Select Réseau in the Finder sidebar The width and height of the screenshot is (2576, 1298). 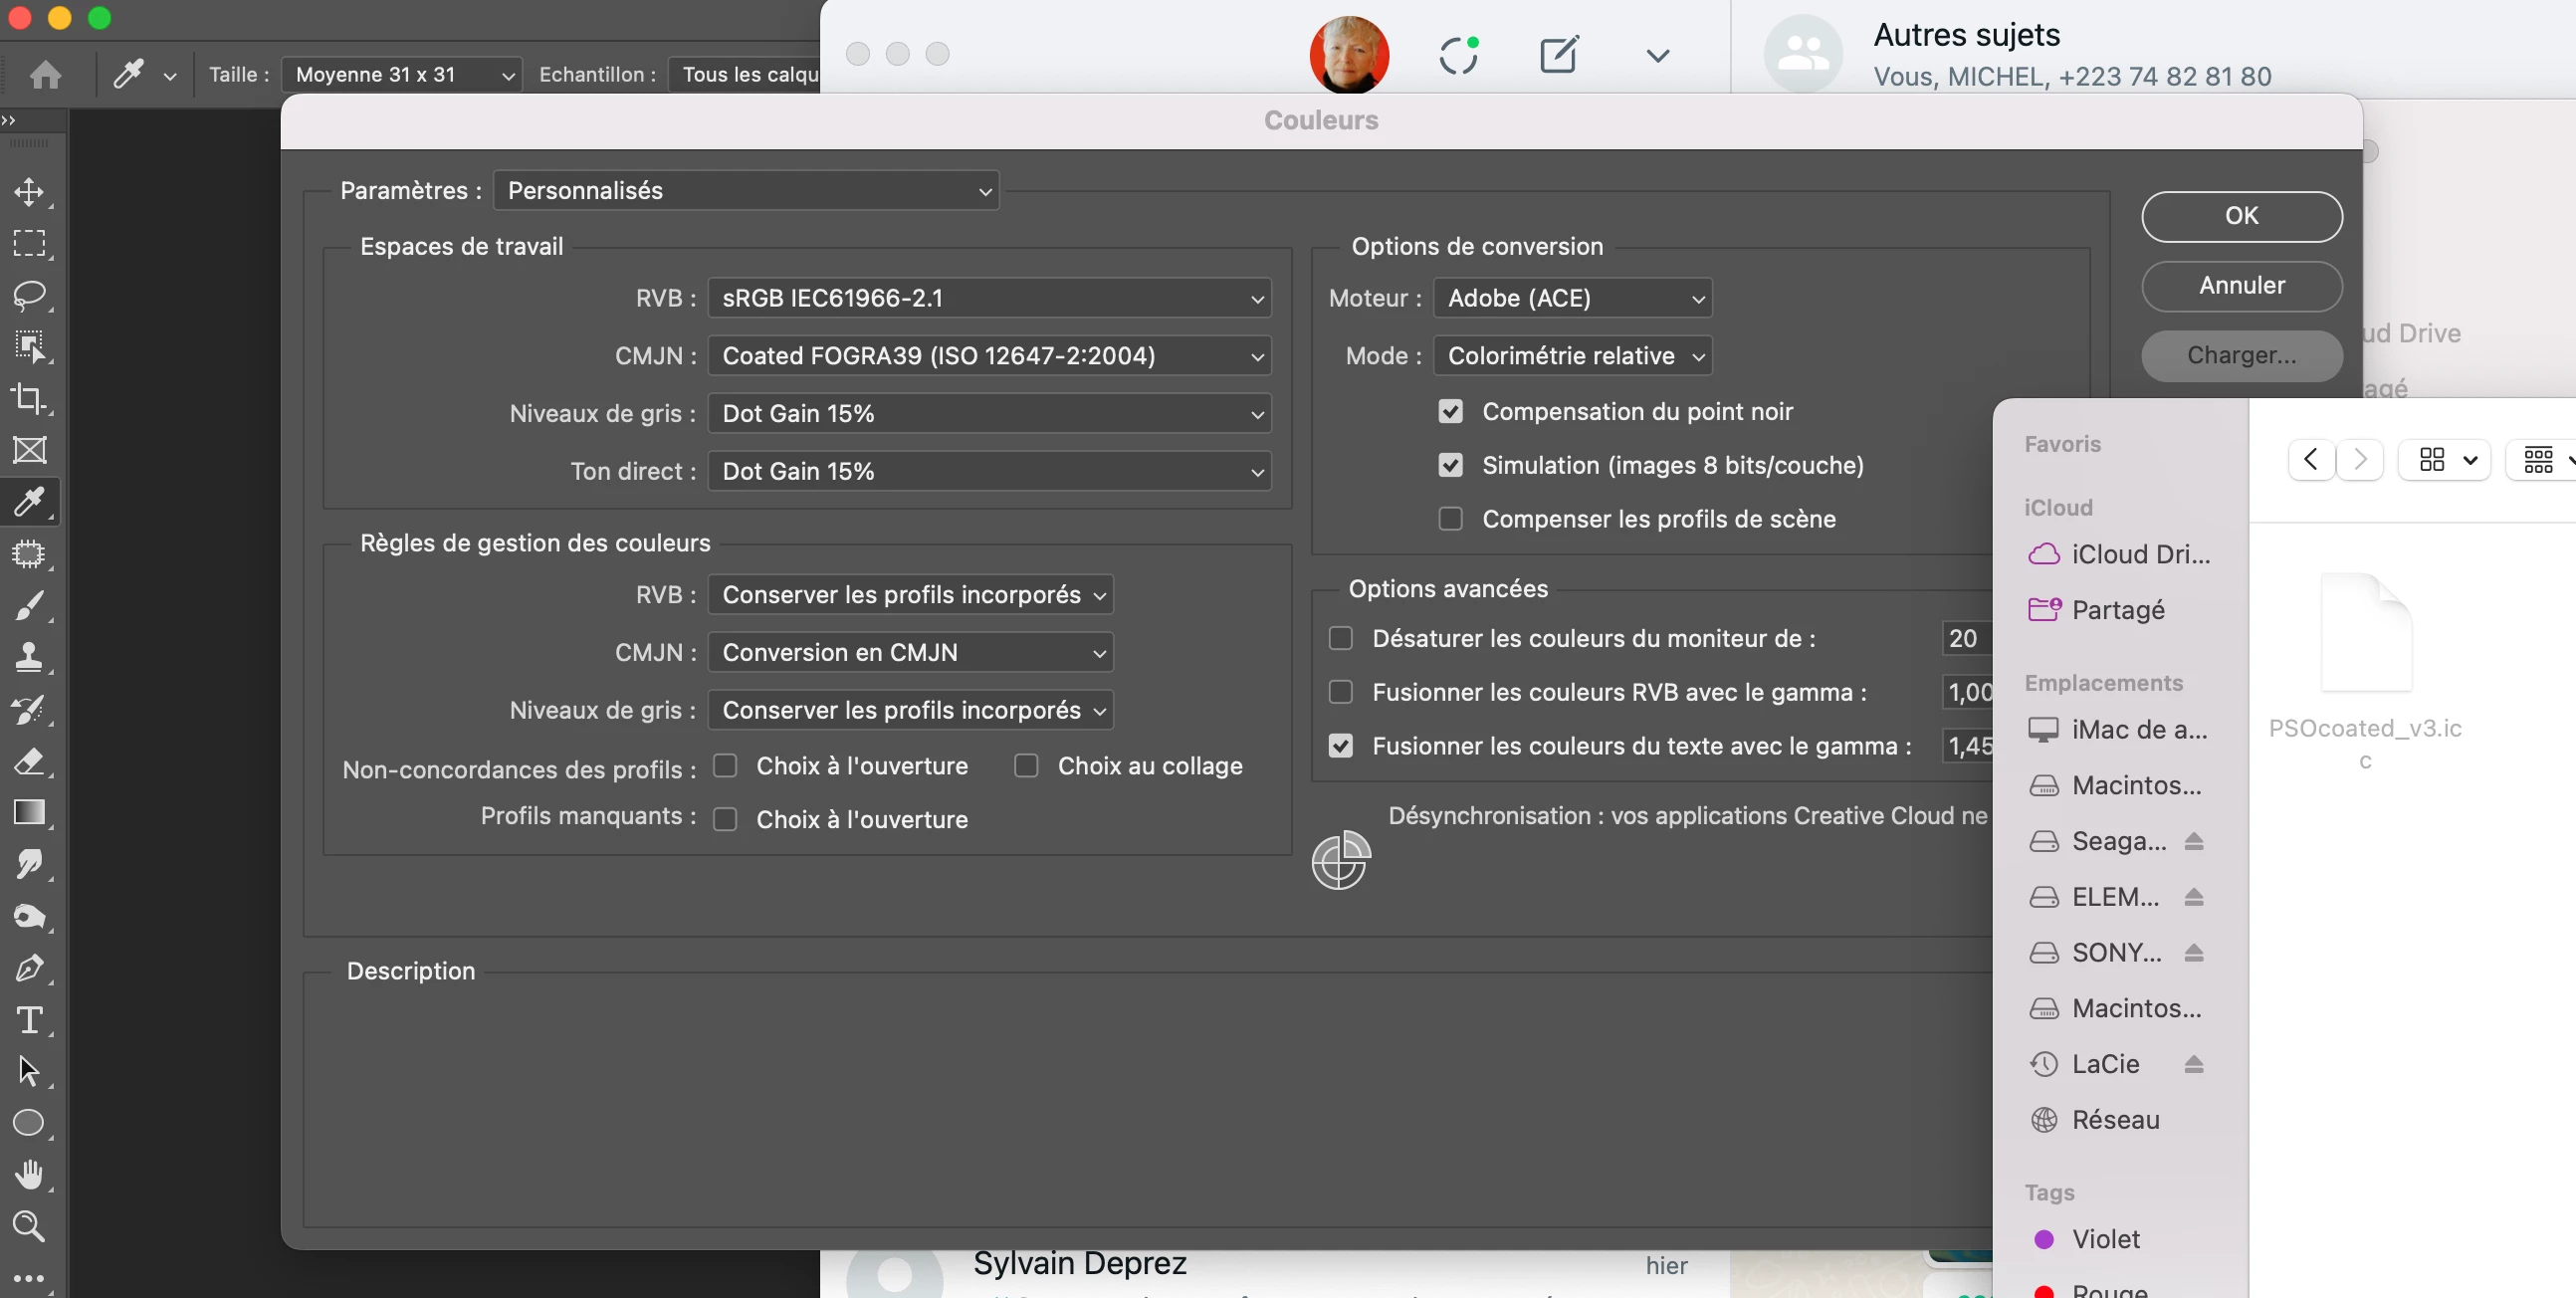click(x=2114, y=1120)
